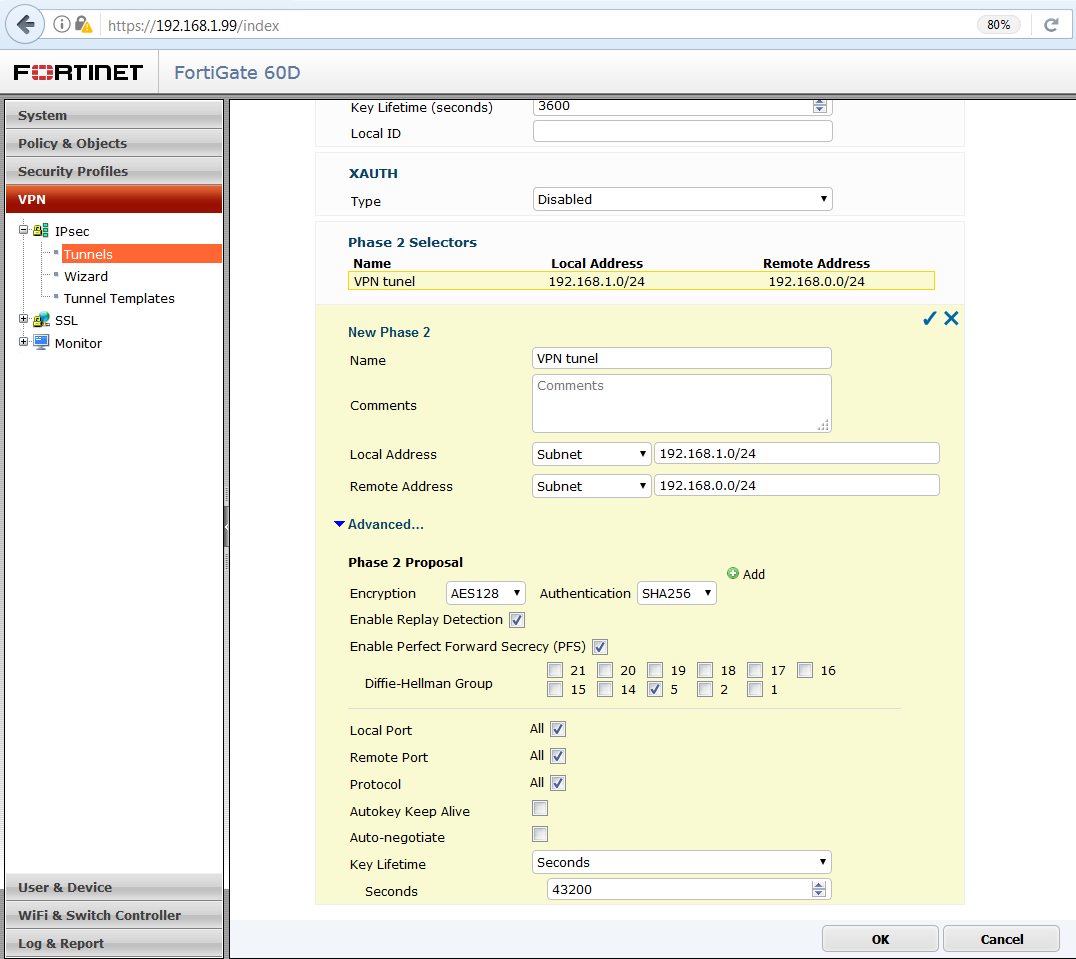Open the Security Profiles menu section
Image resolution: width=1076 pixels, height=959 pixels.
(x=114, y=171)
